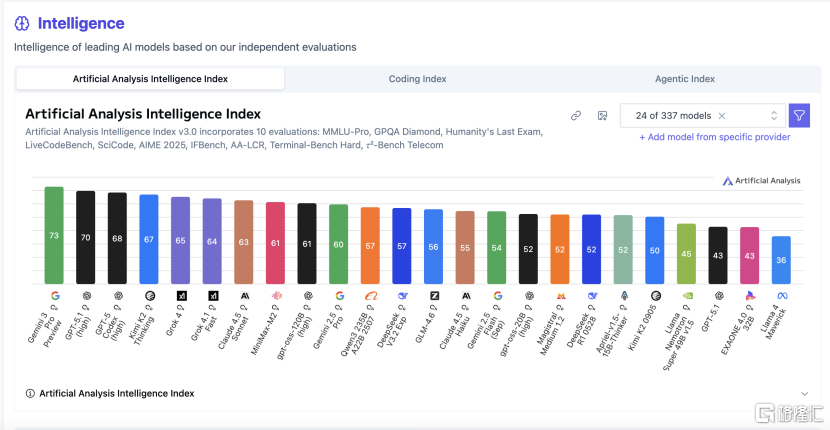Click the Meta logo under Llama 4 Maverick
The width and height of the screenshot is (830, 430).
[780, 296]
